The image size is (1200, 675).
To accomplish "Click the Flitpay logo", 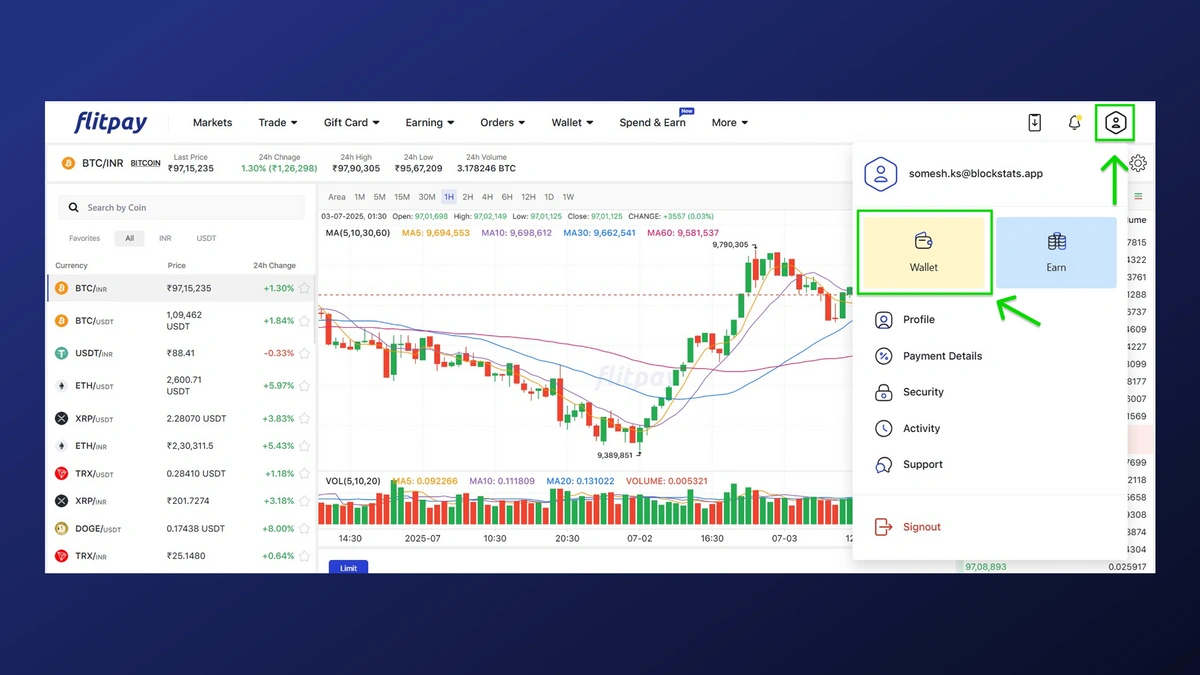I will [x=111, y=123].
